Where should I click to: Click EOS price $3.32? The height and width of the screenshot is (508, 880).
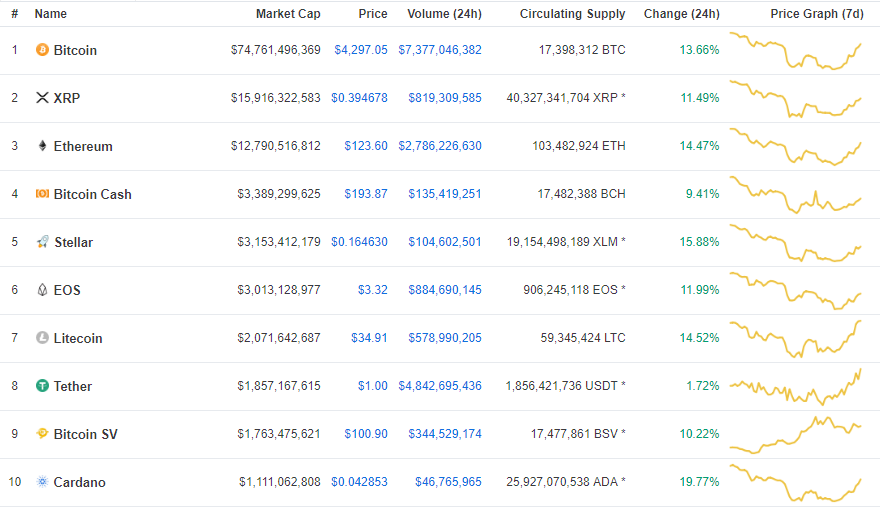click(373, 290)
